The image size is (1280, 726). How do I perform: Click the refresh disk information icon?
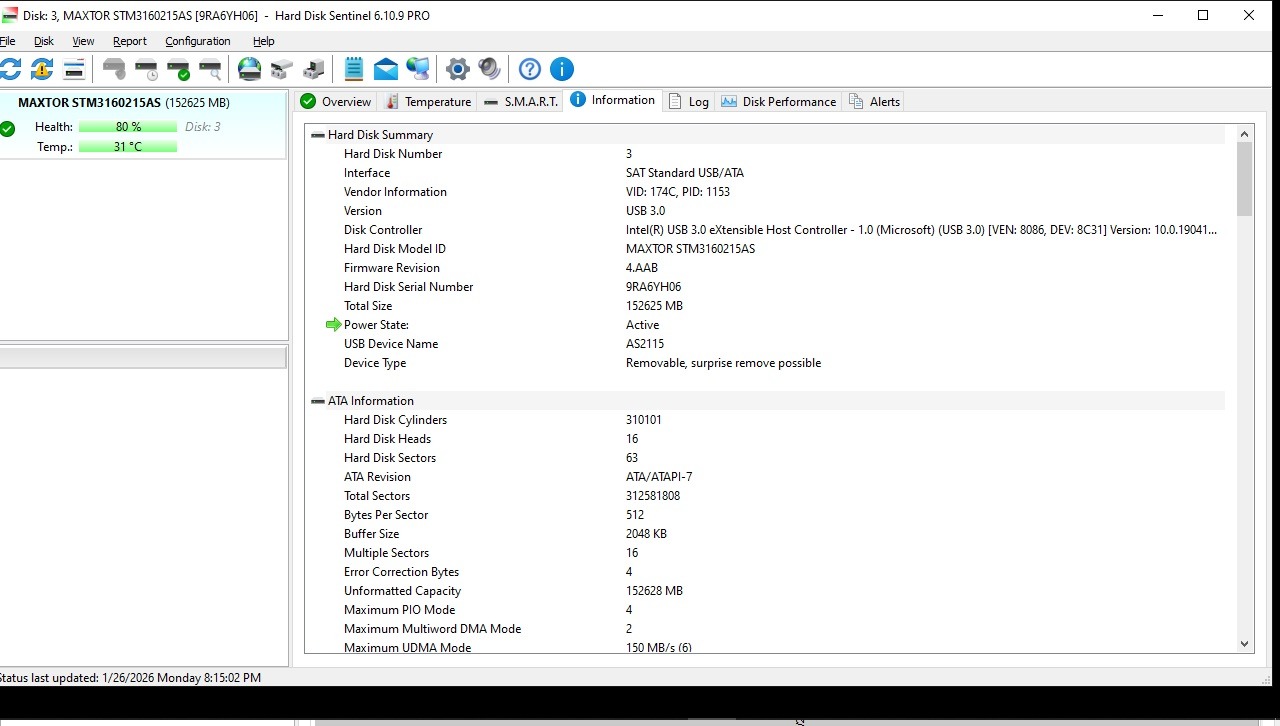pyautogui.click(x=10, y=69)
